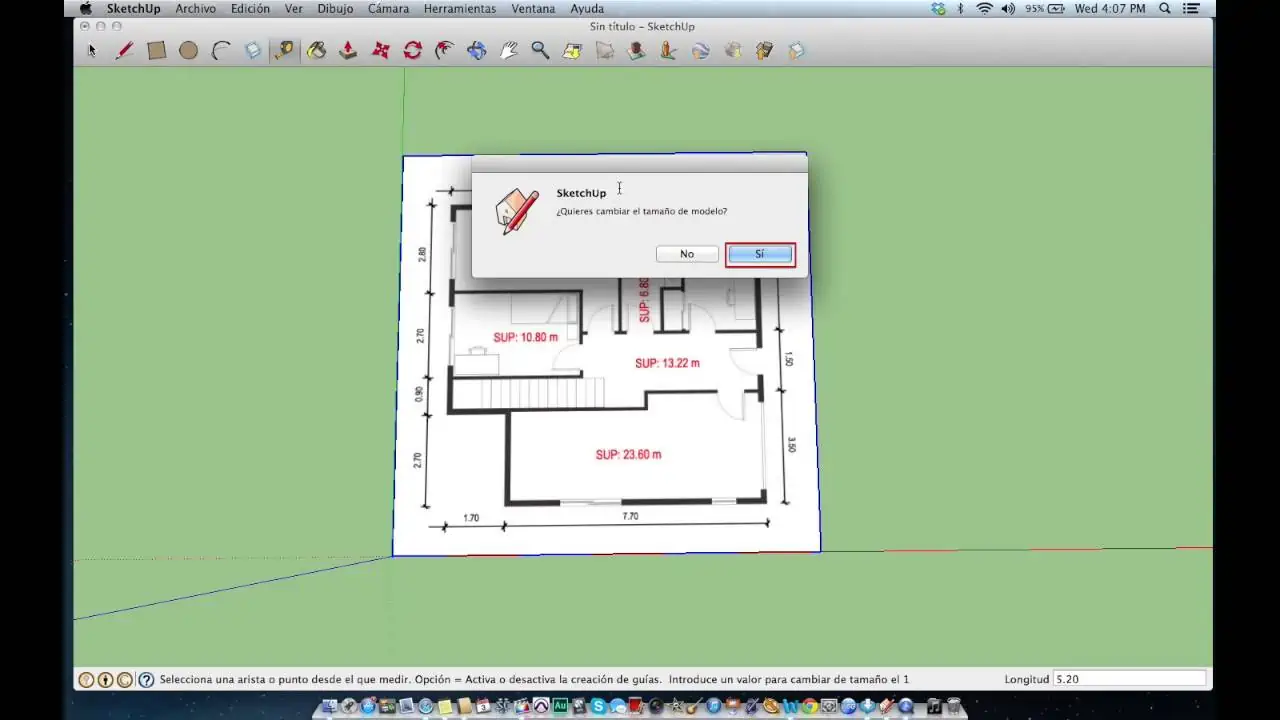
Task: Click the No button in dialog
Action: pyautogui.click(x=687, y=254)
